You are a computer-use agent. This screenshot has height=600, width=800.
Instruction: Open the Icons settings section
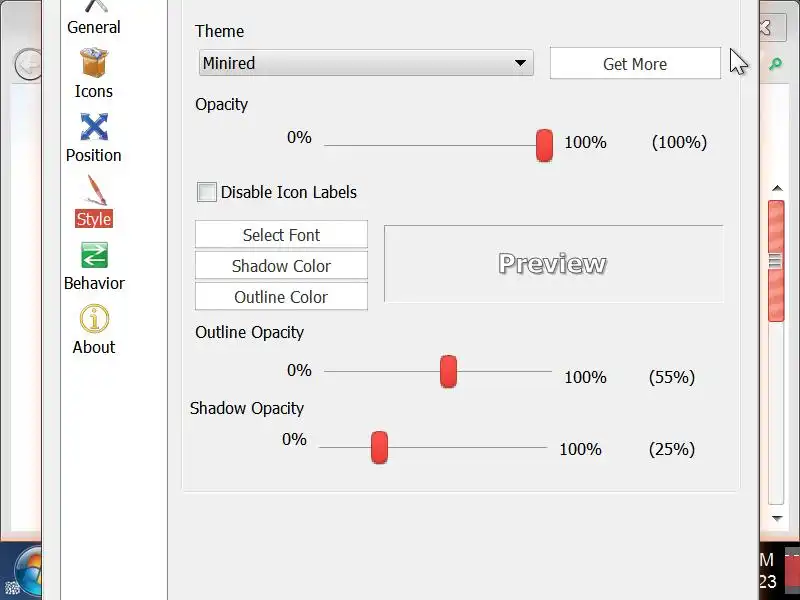click(94, 73)
